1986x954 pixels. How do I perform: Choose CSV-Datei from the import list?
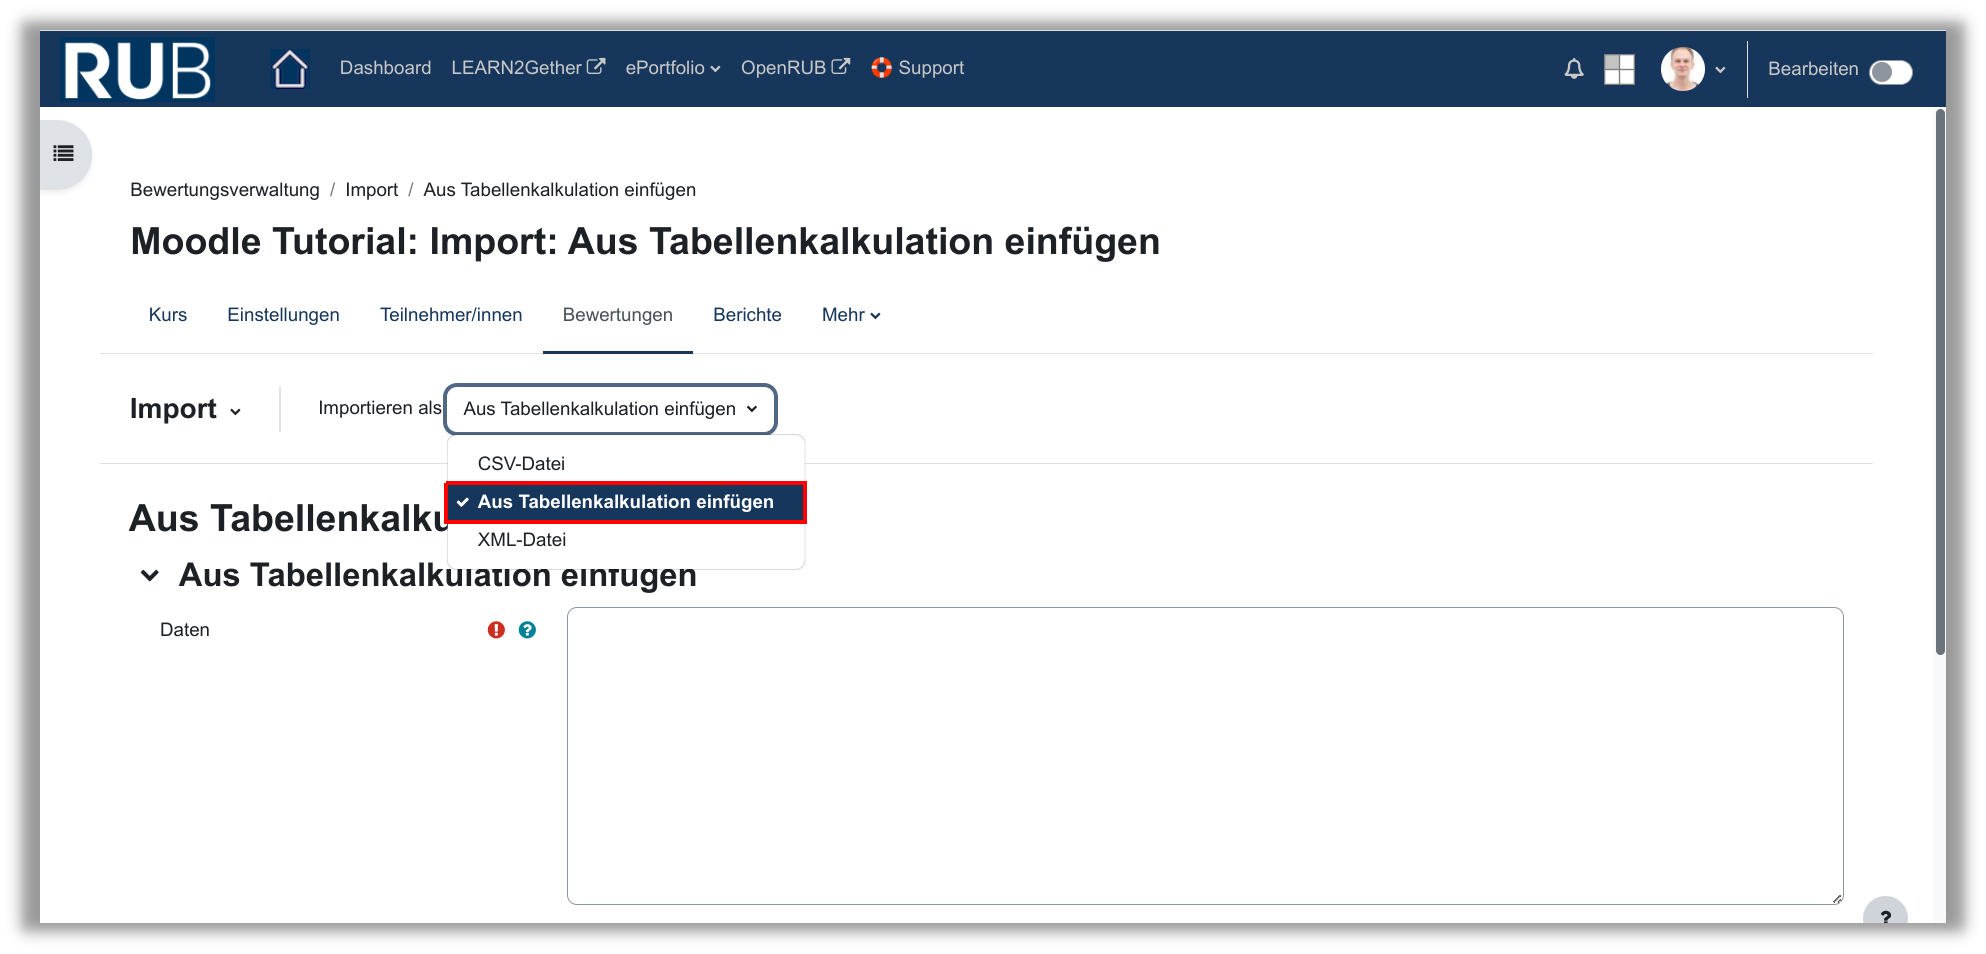pyautogui.click(x=521, y=463)
